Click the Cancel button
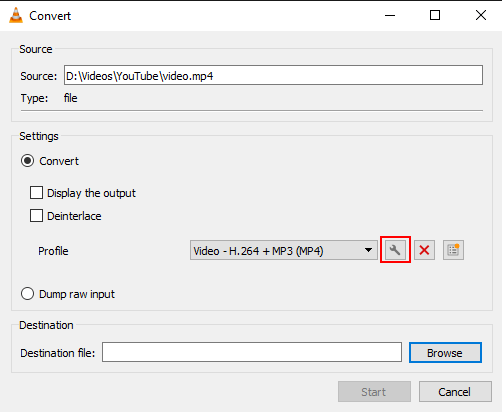This screenshot has width=502, height=412. pos(455,392)
